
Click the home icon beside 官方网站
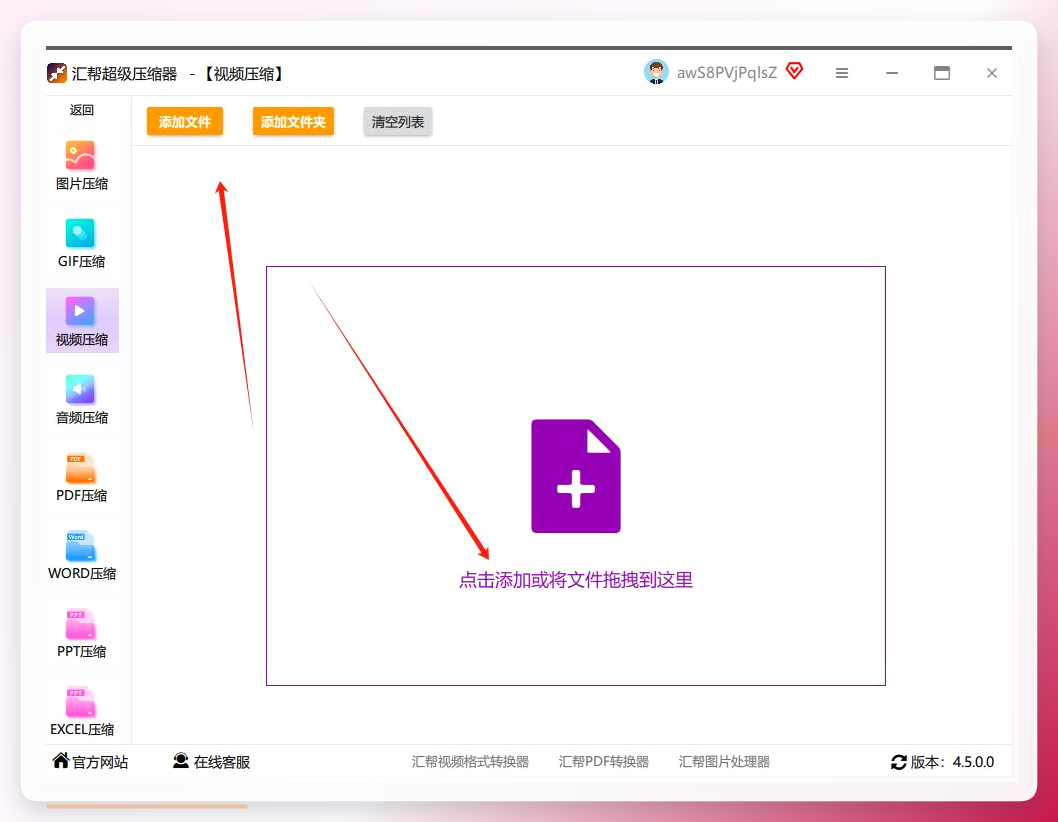61,761
